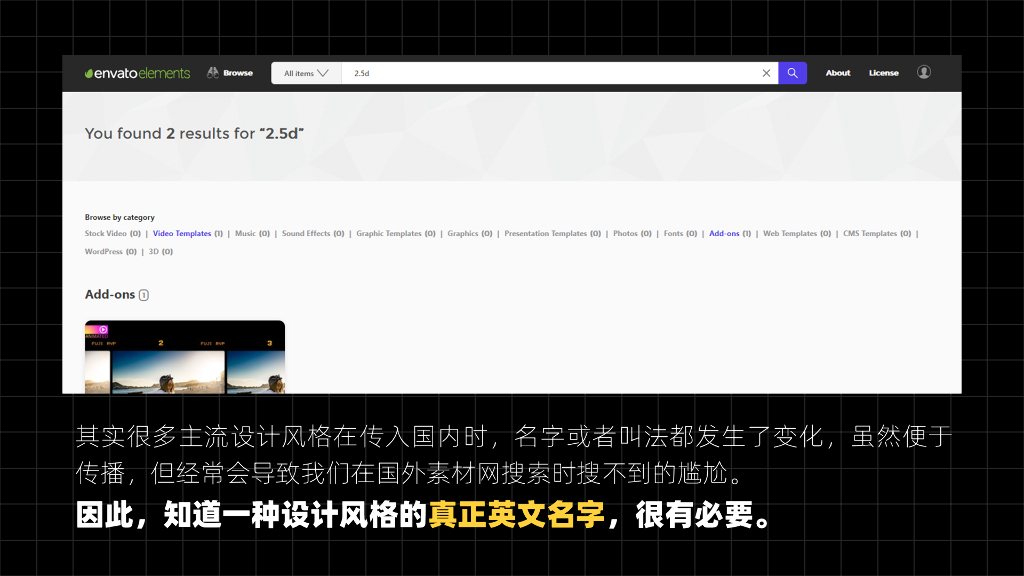The width and height of the screenshot is (1024, 576).
Task: Open the License page
Action: click(884, 73)
